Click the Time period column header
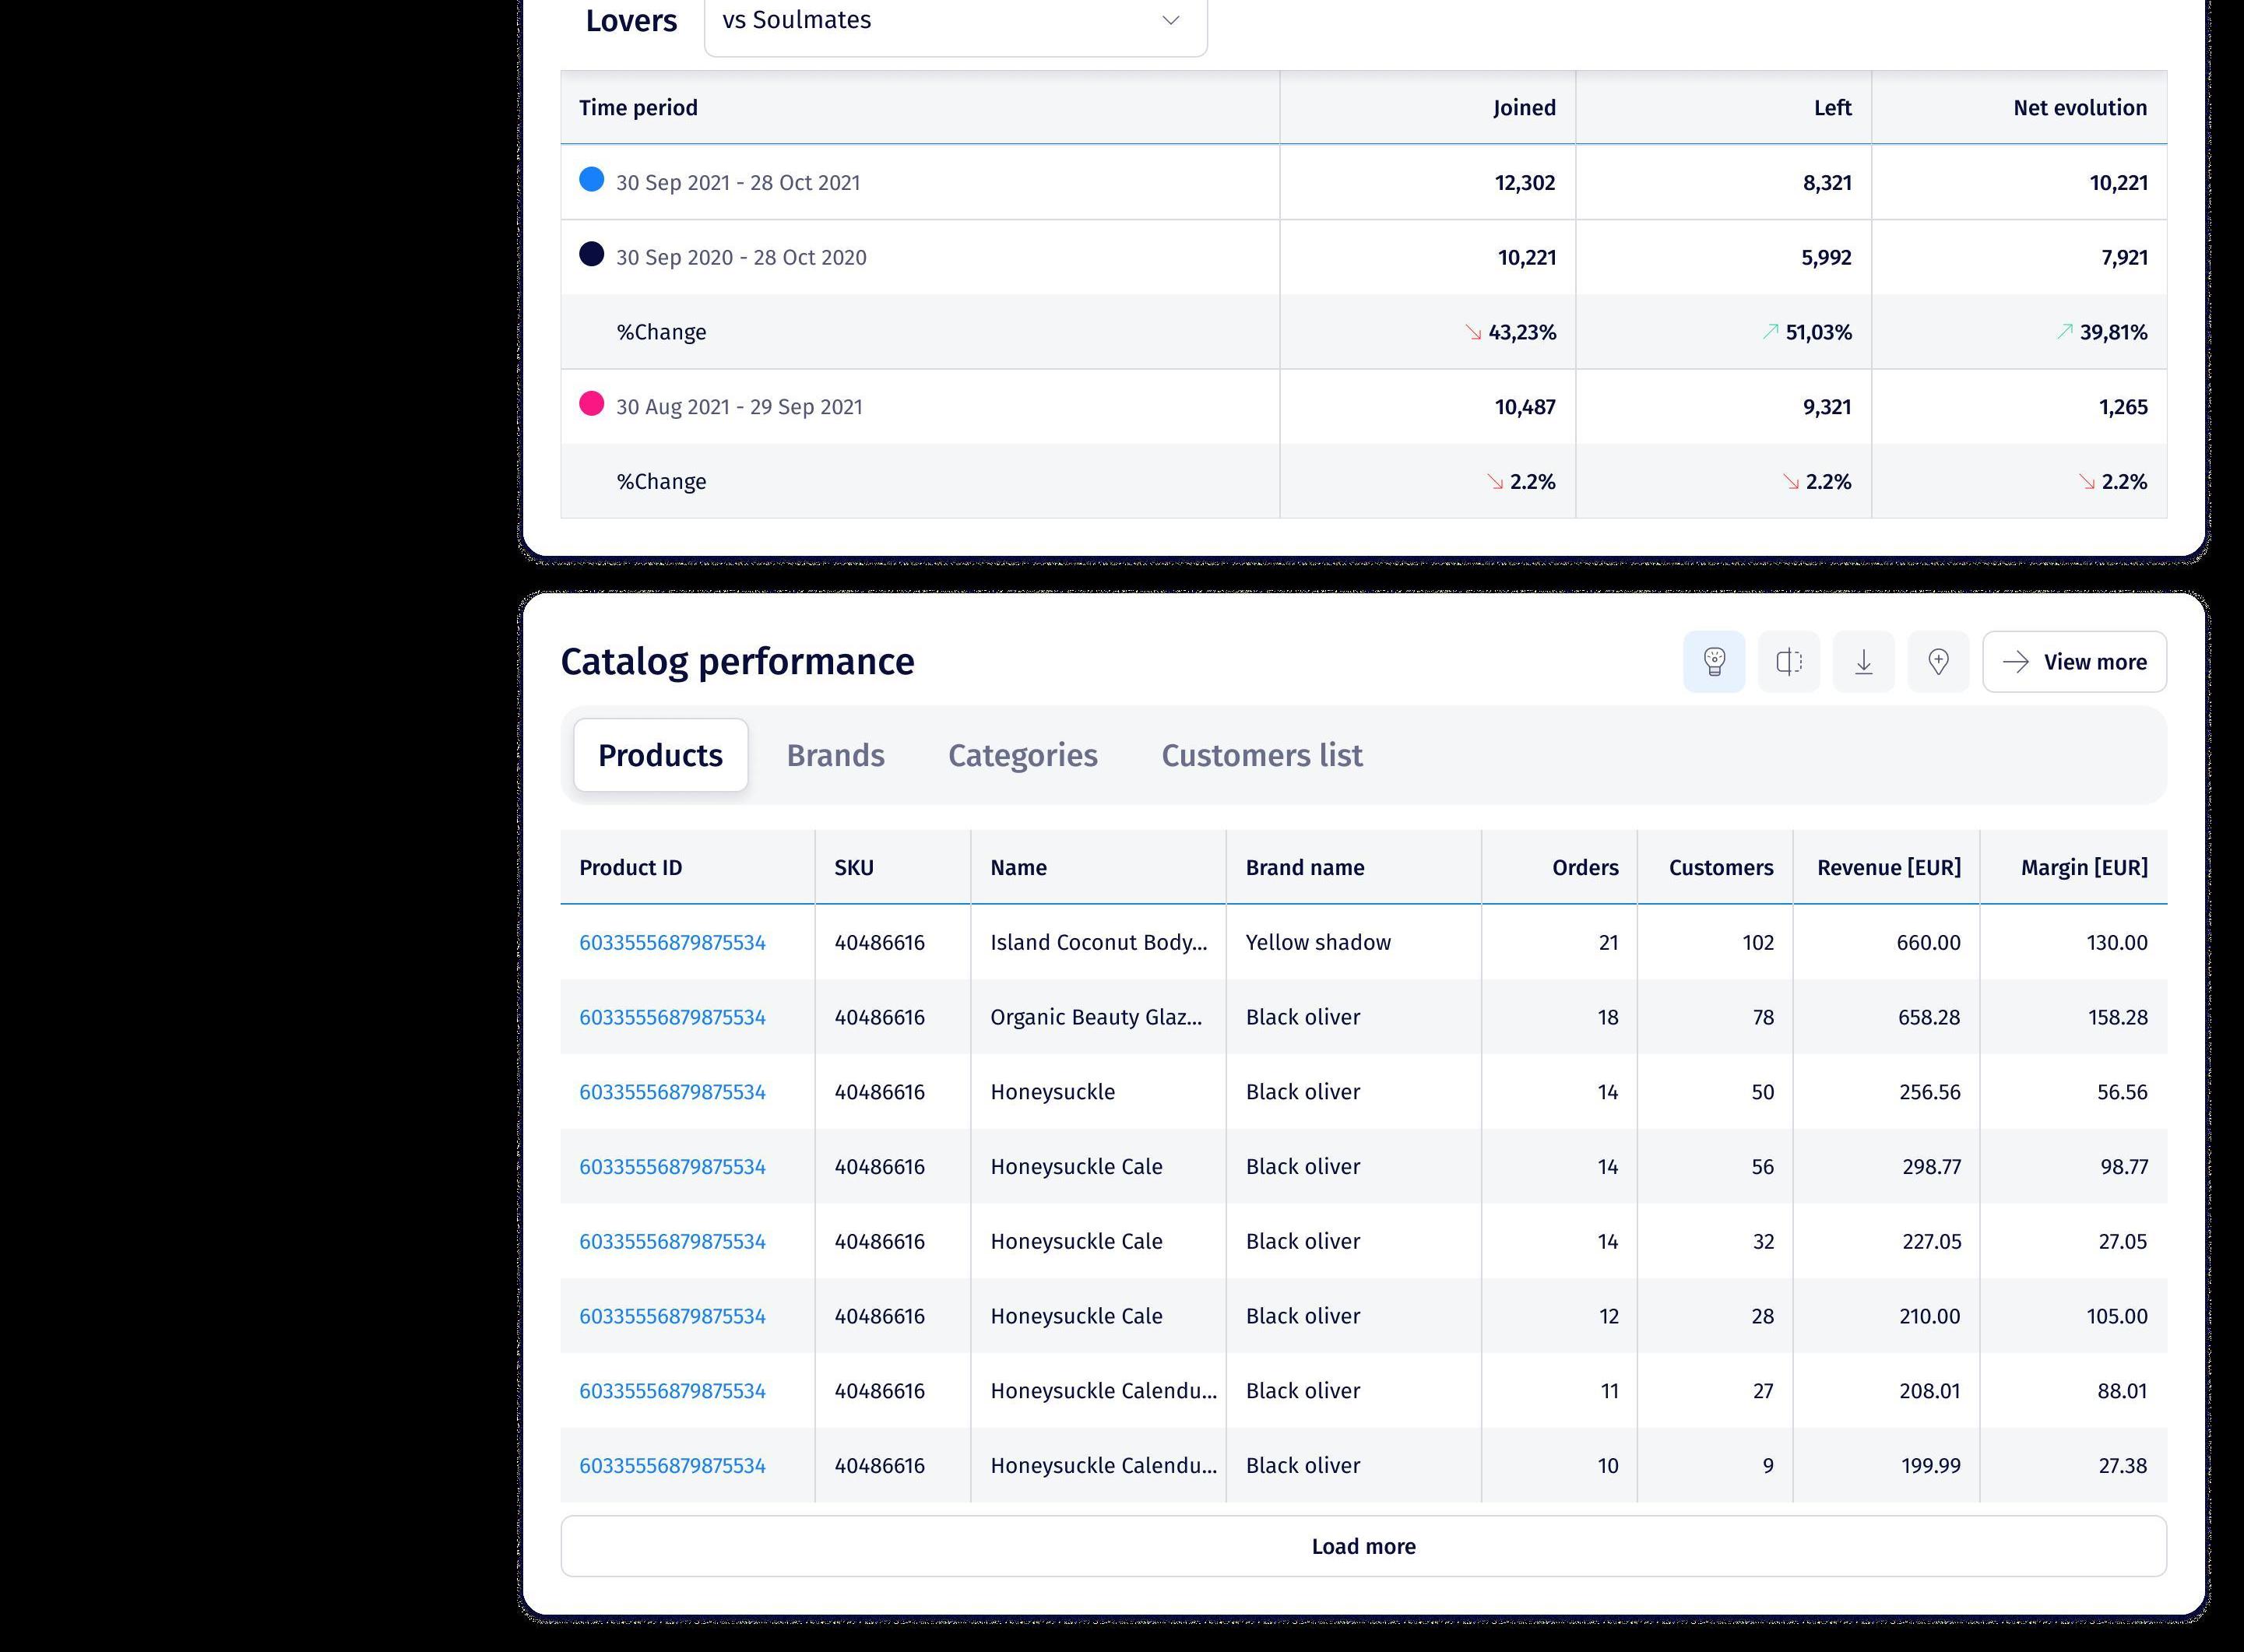This screenshot has height=1652, width=2244. point(920,108)
